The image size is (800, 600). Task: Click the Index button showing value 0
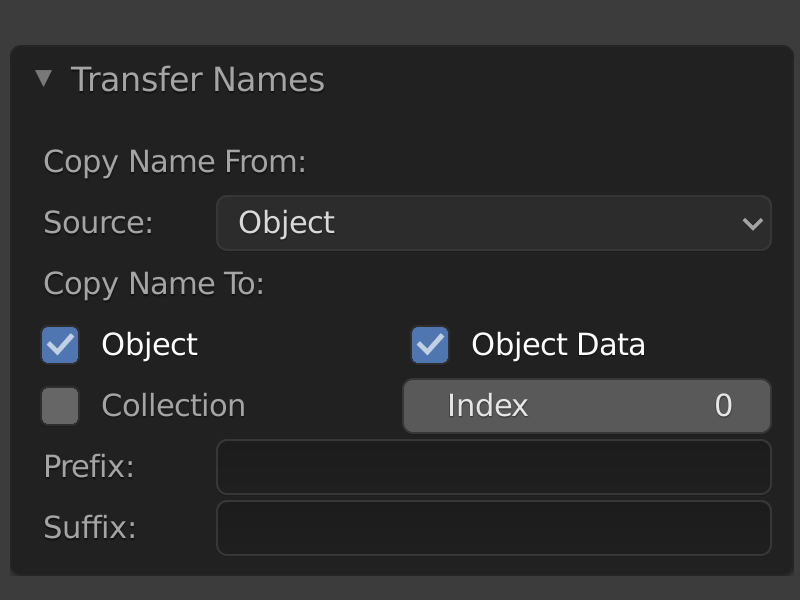pyautogui.click(x=586, y=405)
